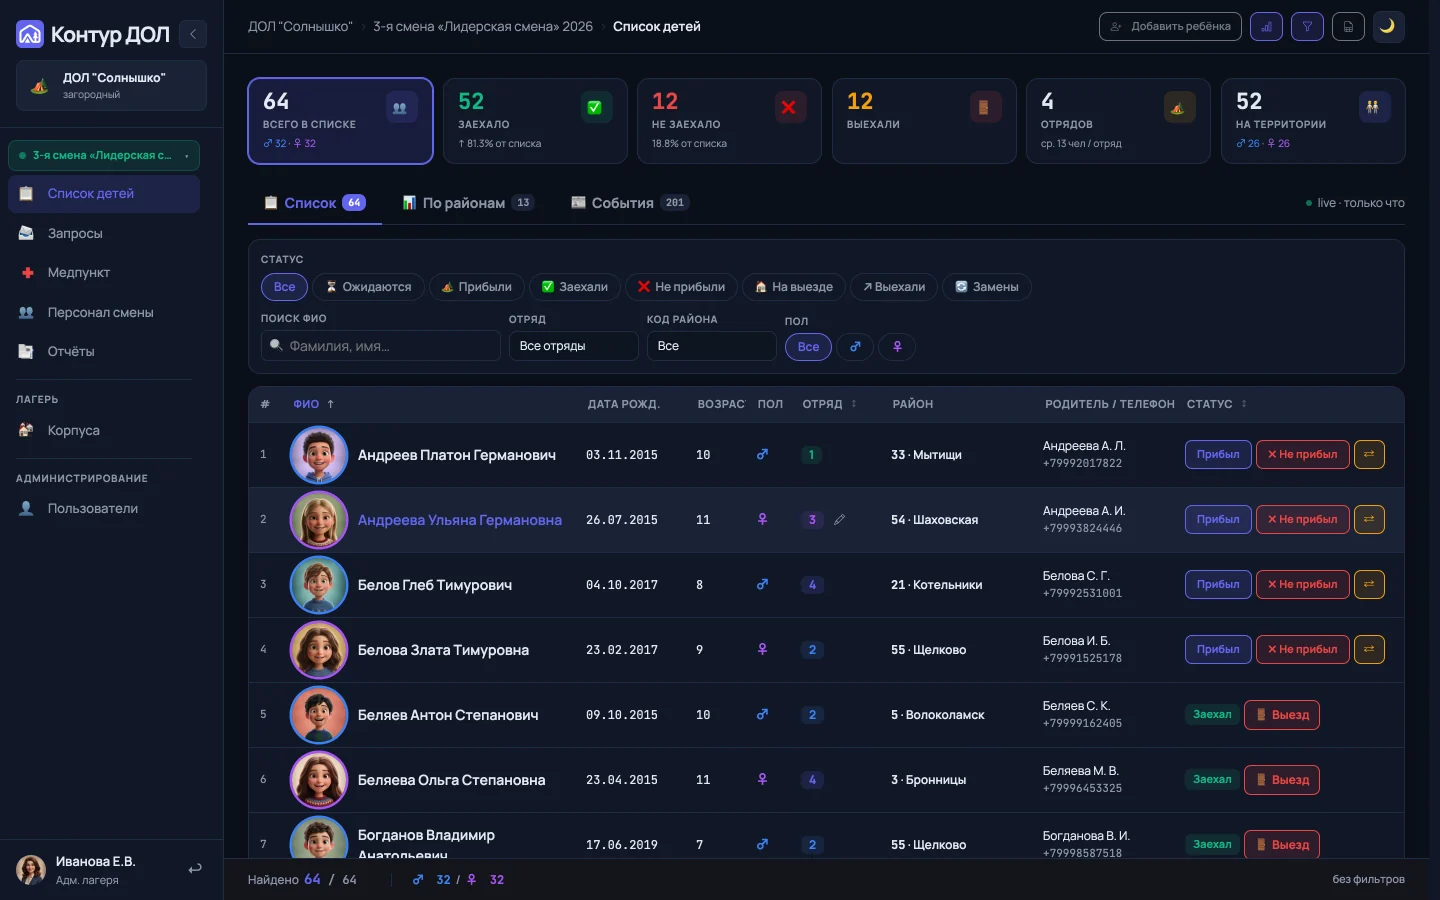The height and width of the screenshot is (900, 1440).
Task: Open Отчёты in sidebar
Action: (x=104, y=352)
